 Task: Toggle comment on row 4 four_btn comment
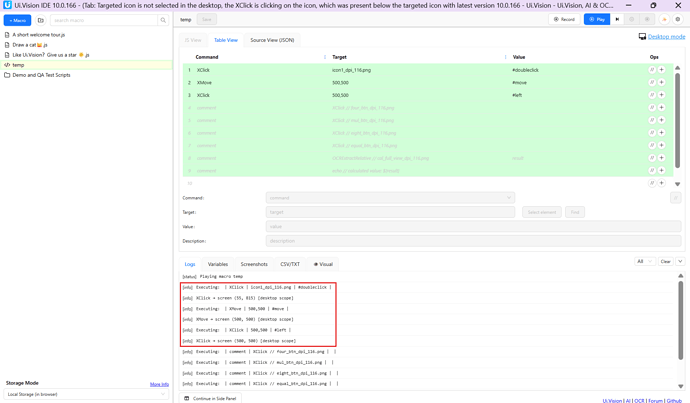(x=652, y=108)
